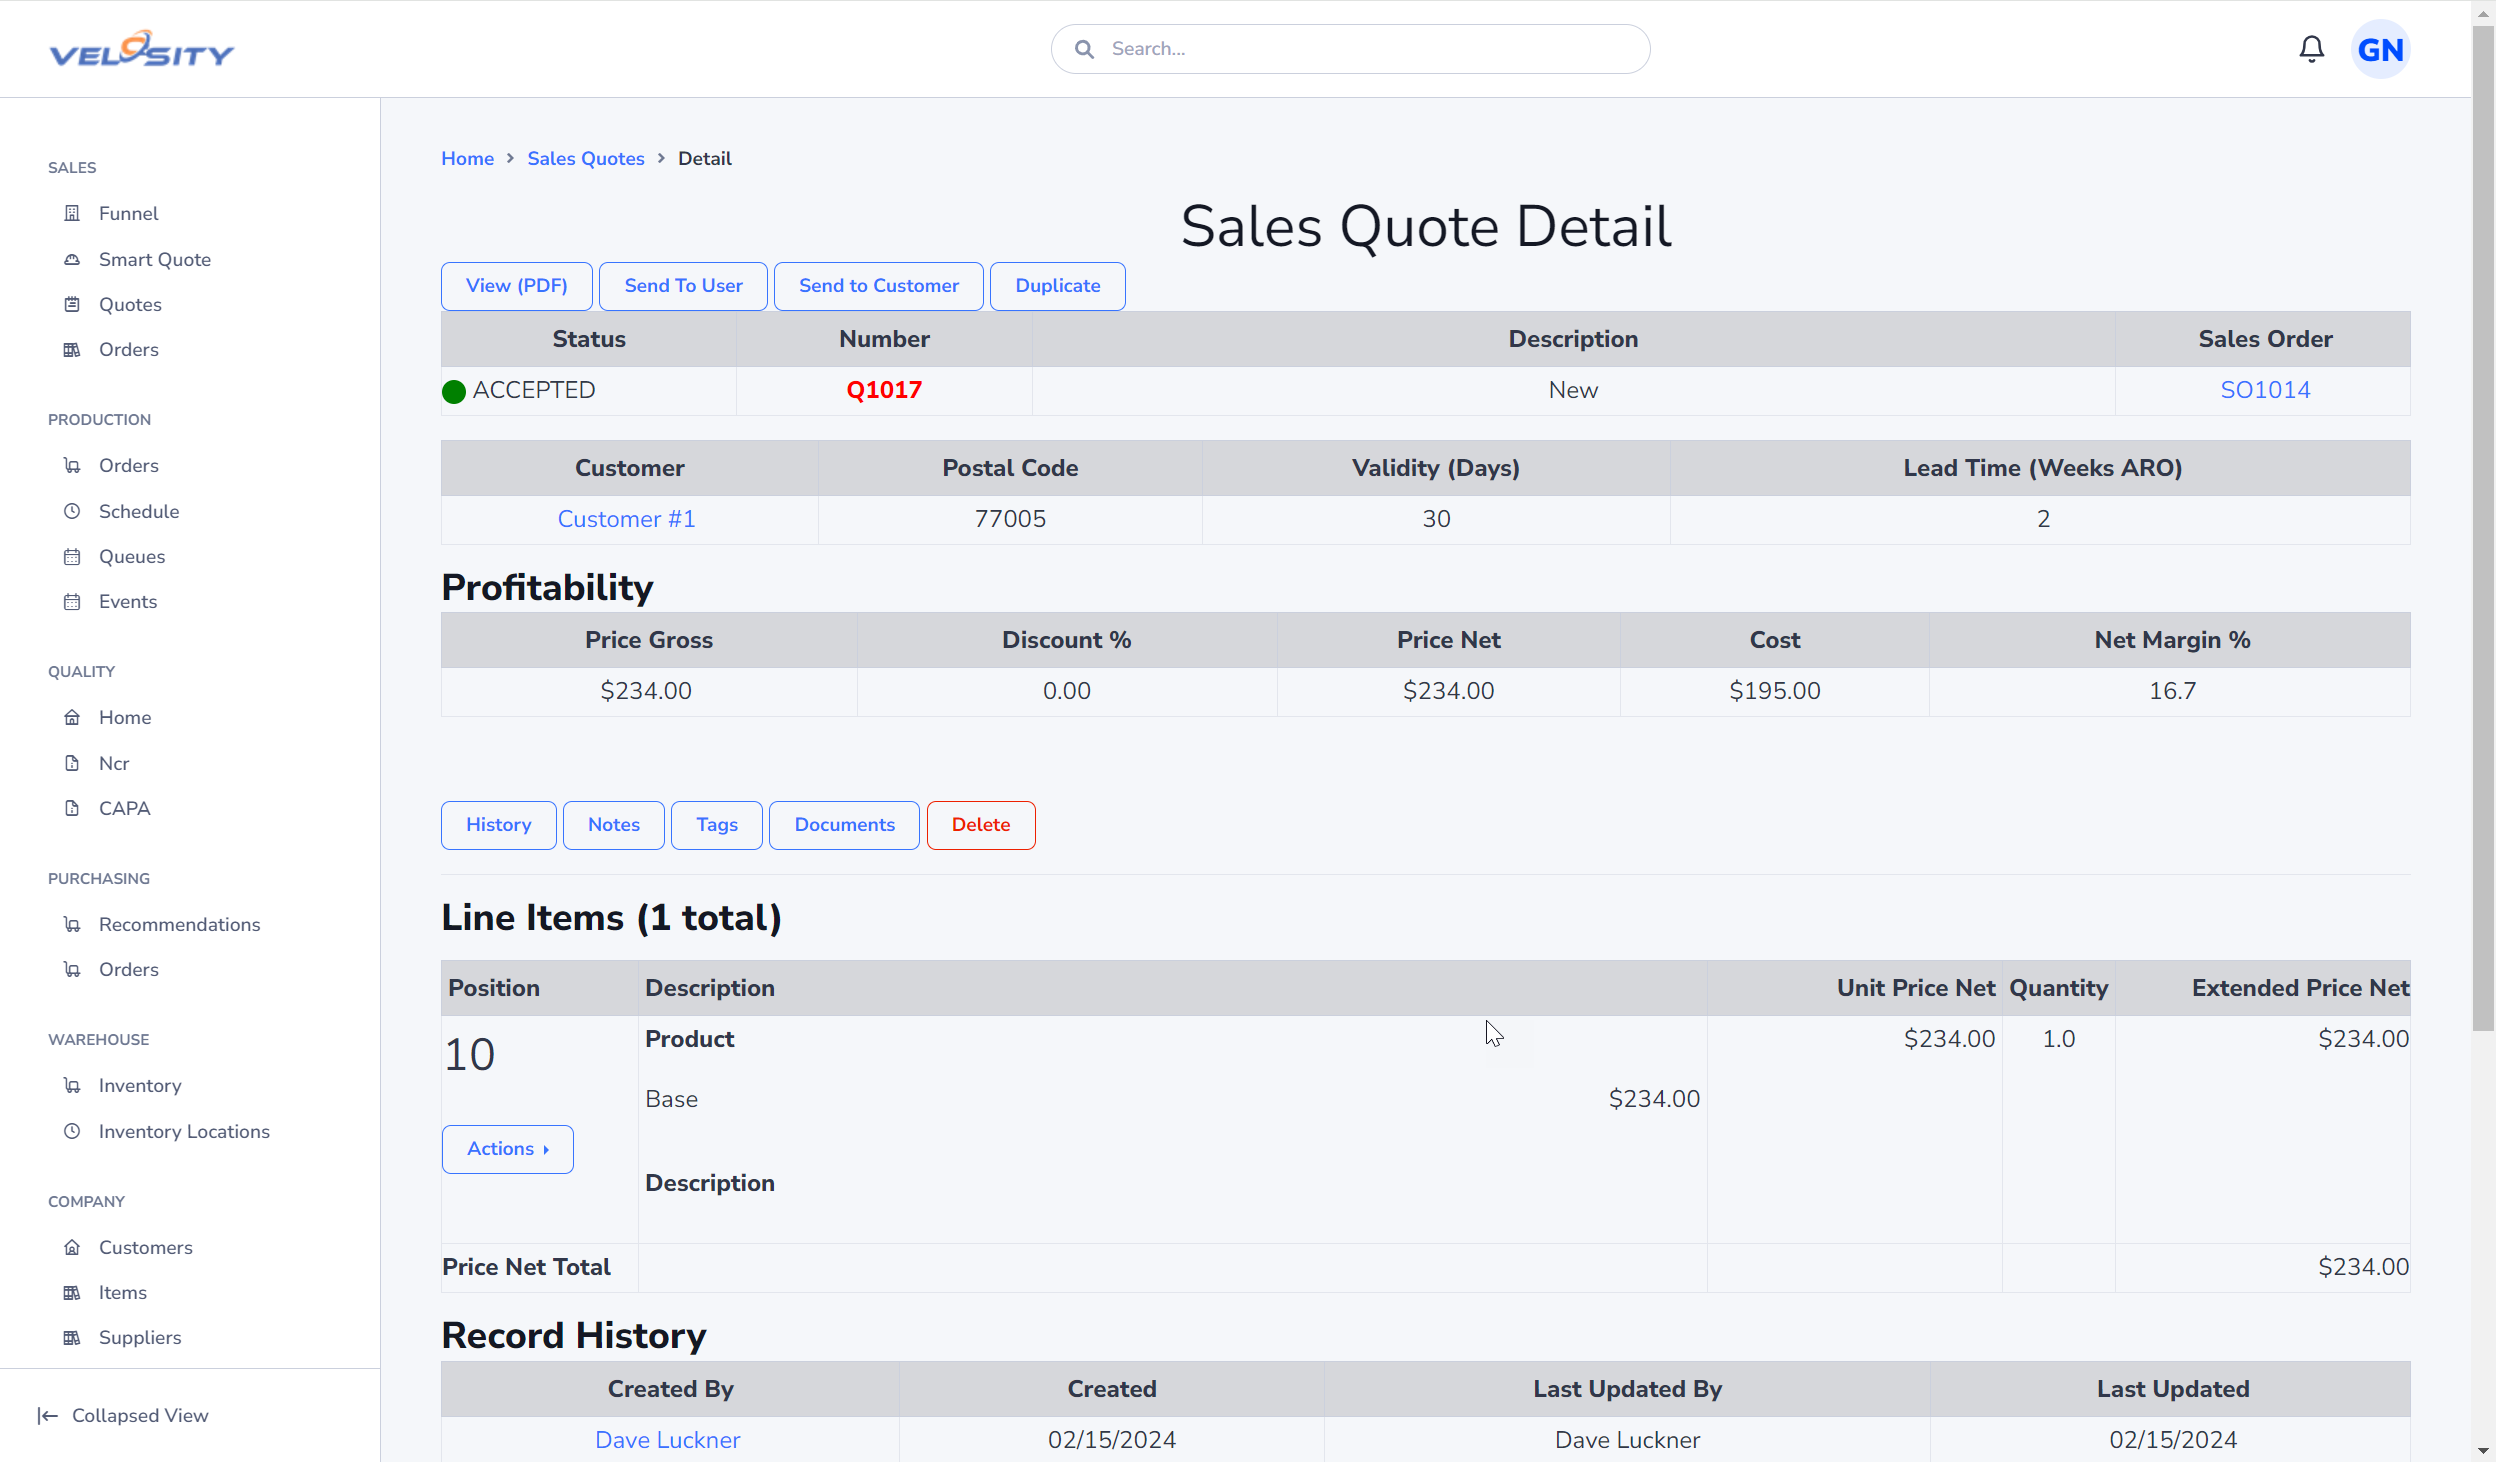This screenshot has width=2496, height=1462.
Task: Go to Home breadcrumb link
Action: tap(468, 158)
